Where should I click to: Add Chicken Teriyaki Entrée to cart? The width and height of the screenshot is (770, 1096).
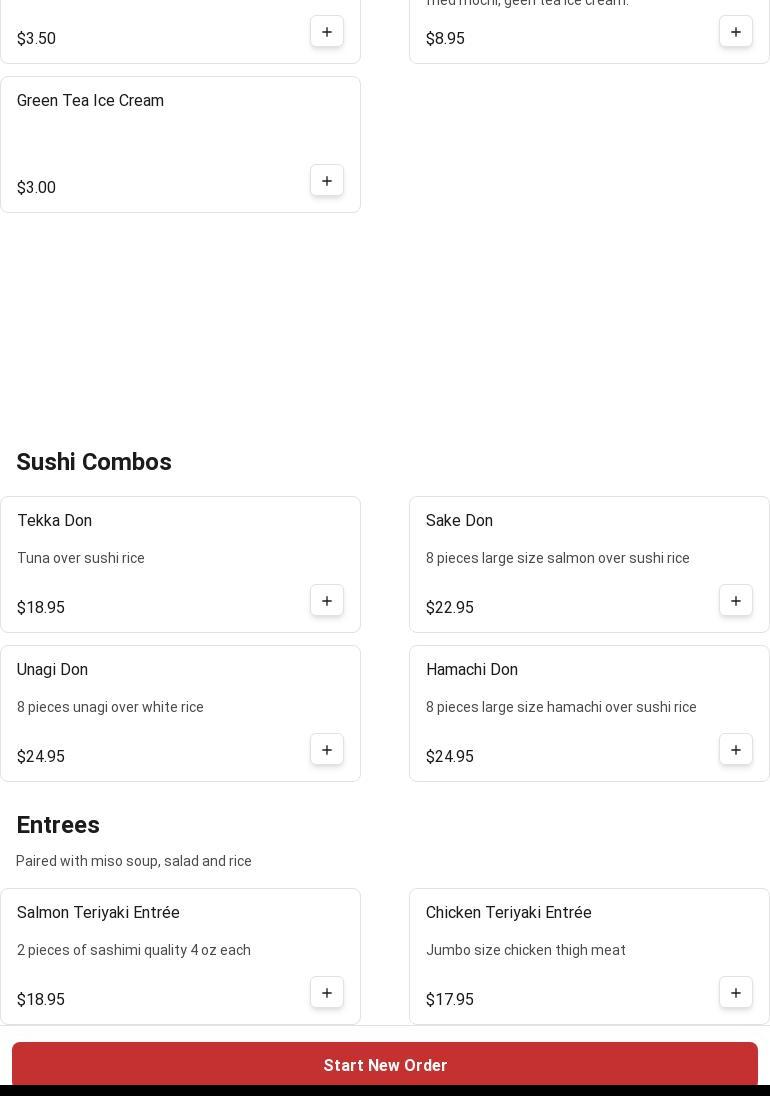[x=736, y=993]
